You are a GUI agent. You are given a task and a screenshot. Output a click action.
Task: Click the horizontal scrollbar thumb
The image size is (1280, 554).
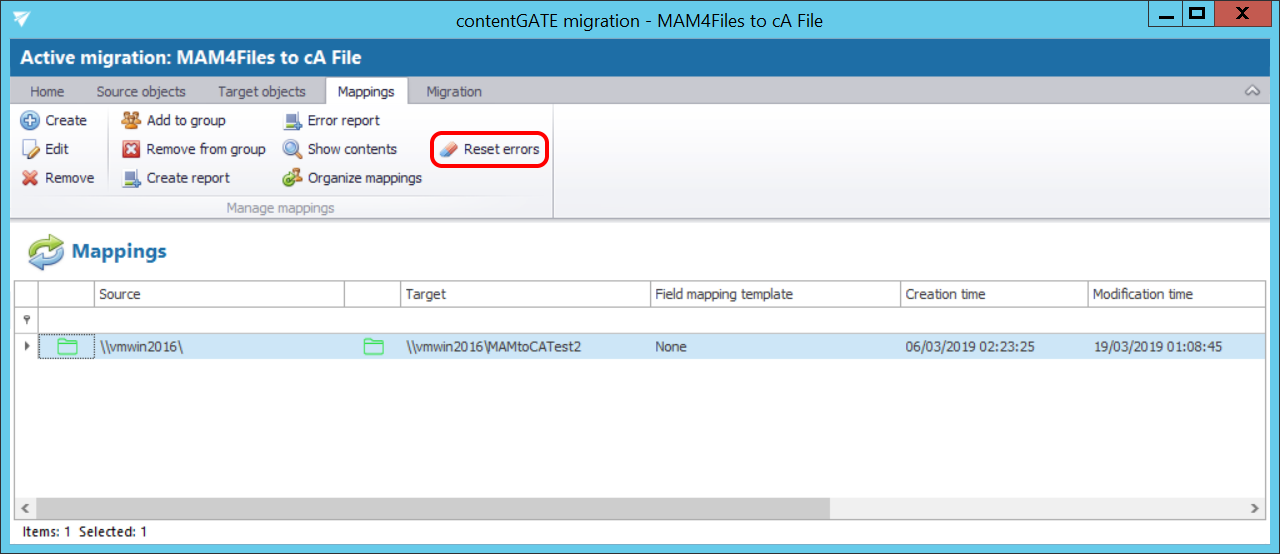point(432,509)
